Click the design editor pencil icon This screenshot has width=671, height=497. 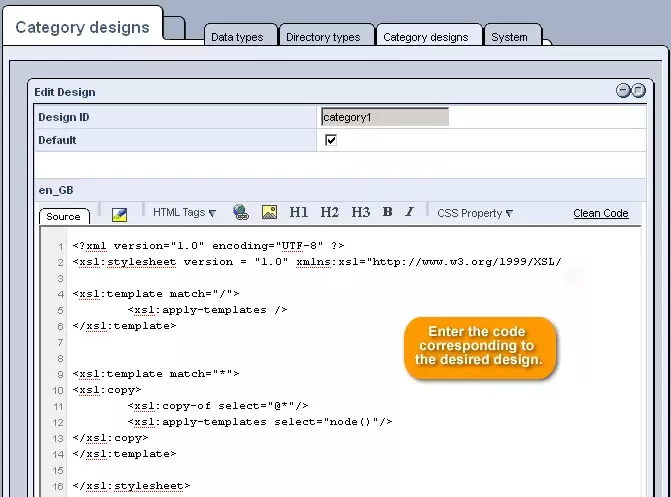[x=119, y=214]
